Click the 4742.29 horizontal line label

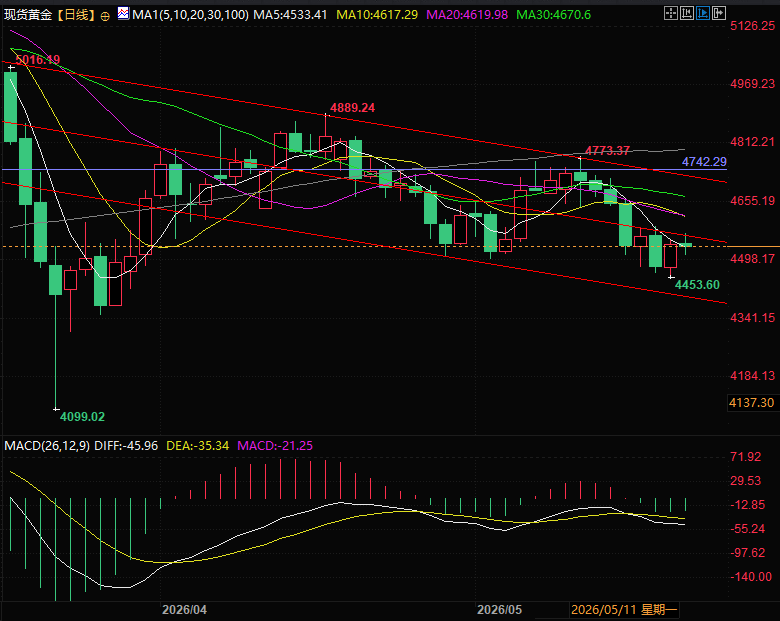[x=704, y=162]
